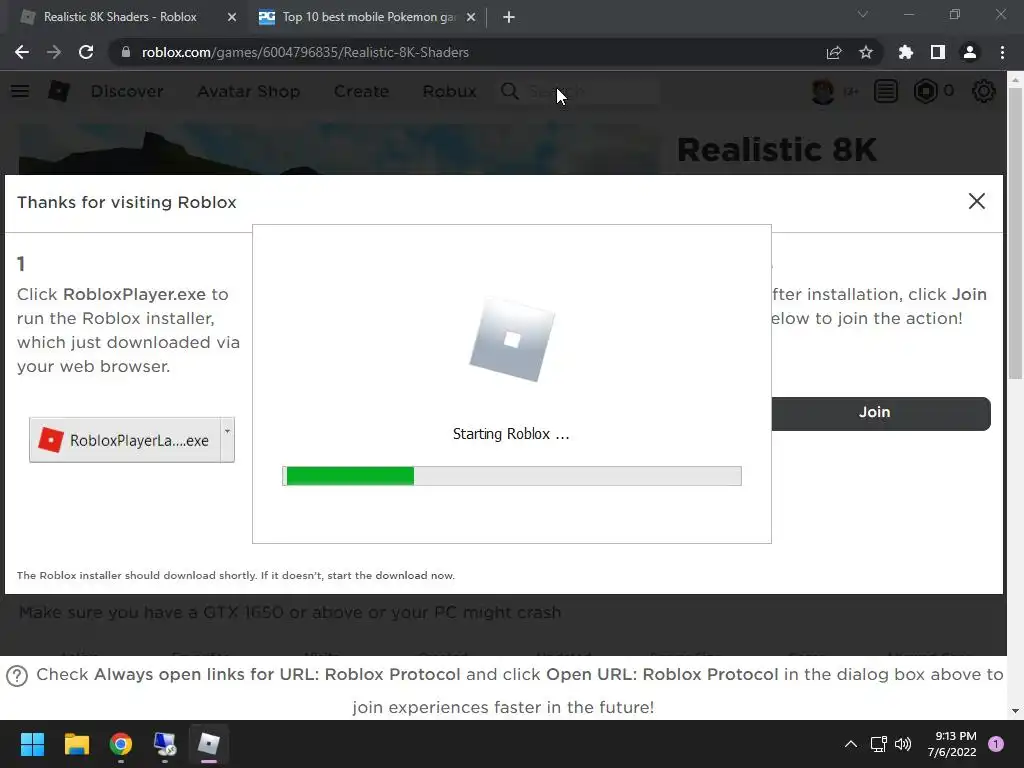Open the notification badge in the tray
The height and width of the screenshot is (768, 1024).
click(x=996, y=744)
